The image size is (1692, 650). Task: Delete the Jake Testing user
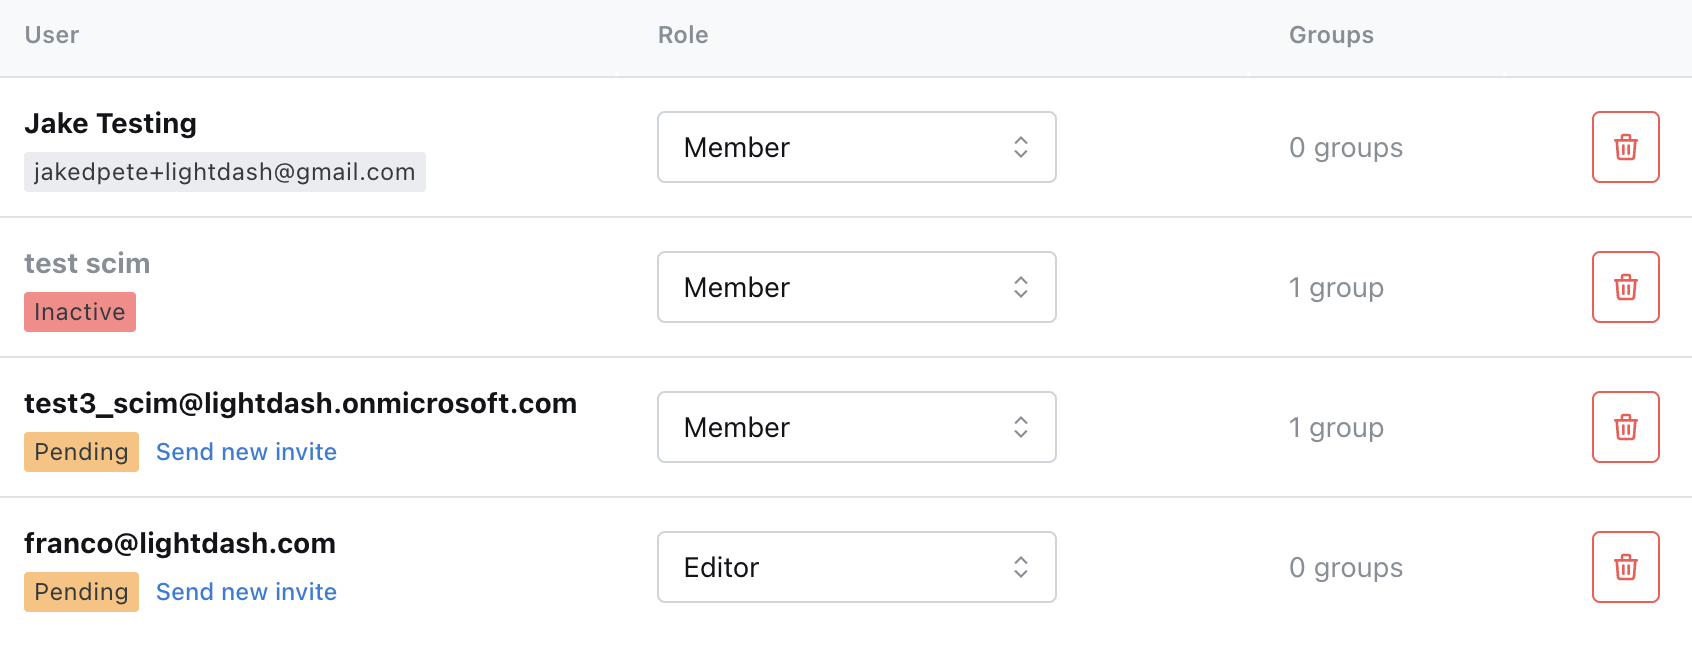pyautogui.click(x=1625, y=147)
